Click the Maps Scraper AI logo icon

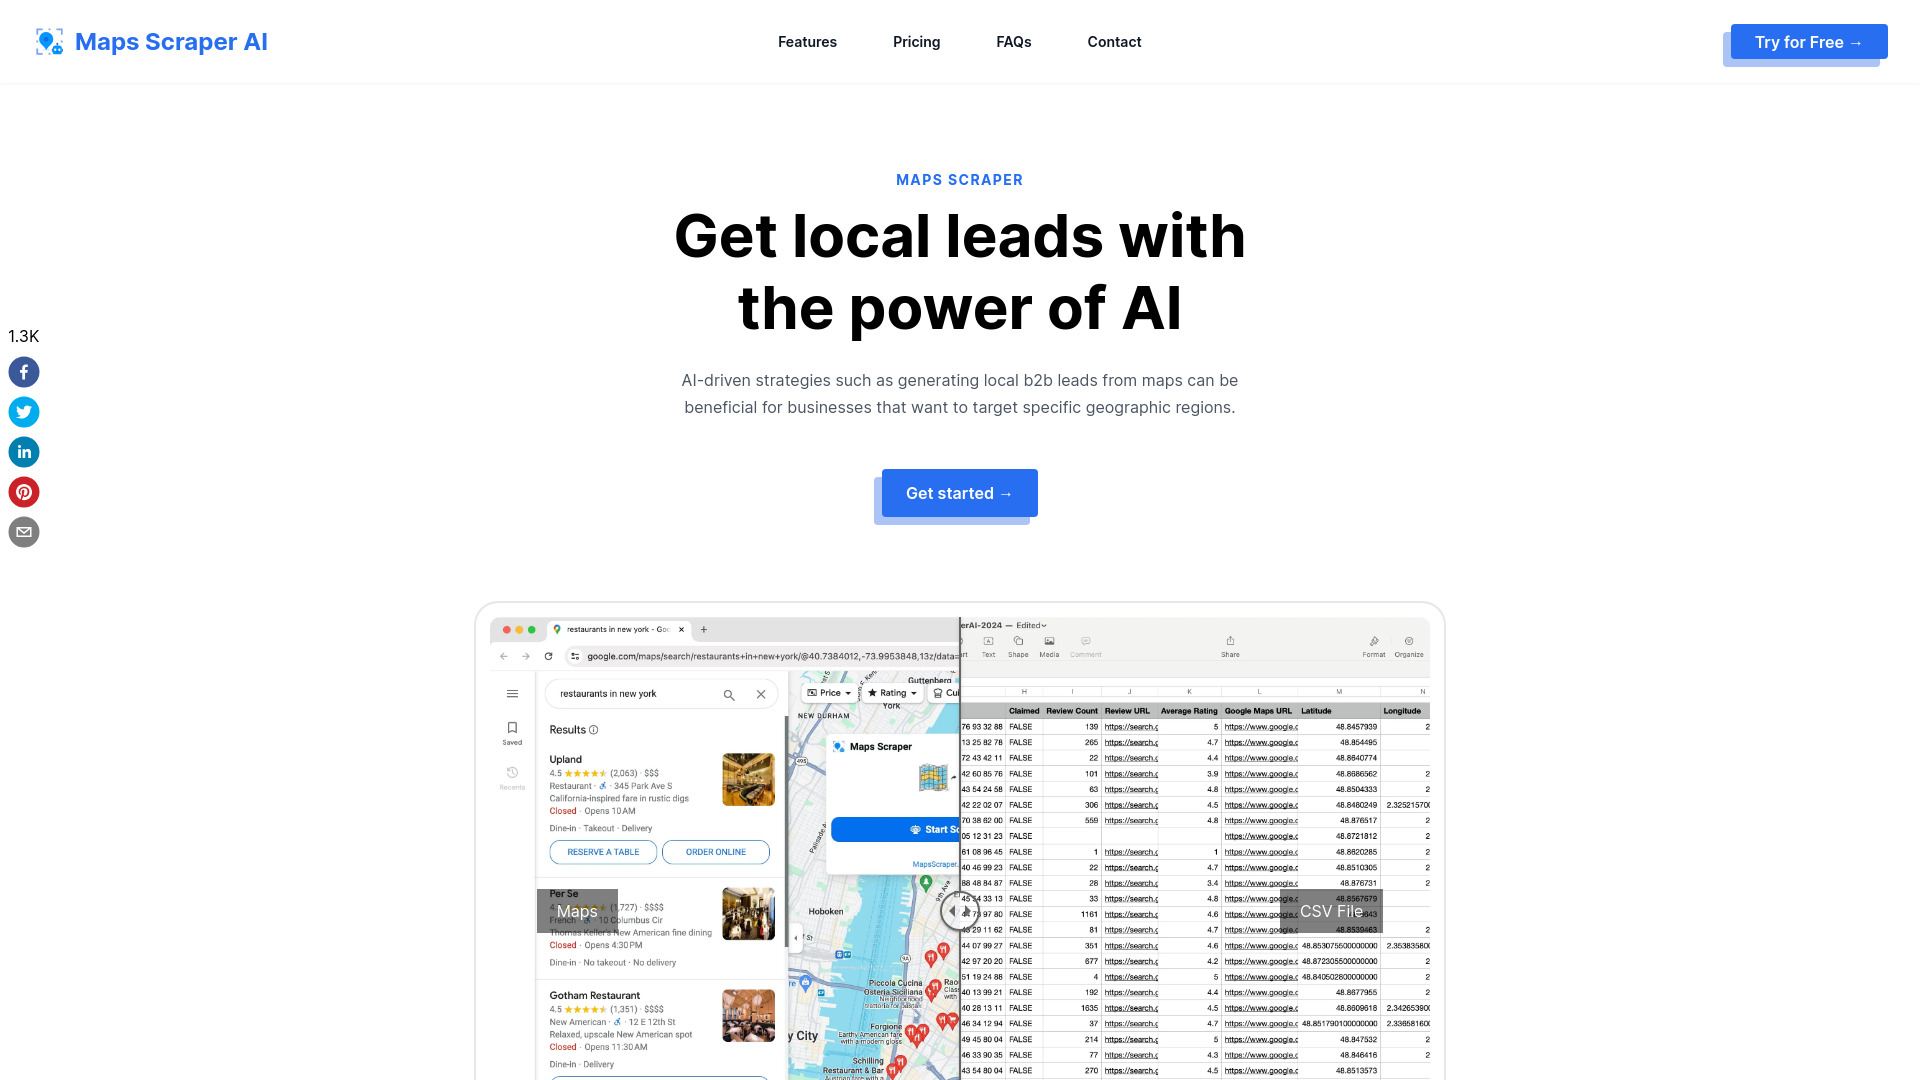[49, 41]
